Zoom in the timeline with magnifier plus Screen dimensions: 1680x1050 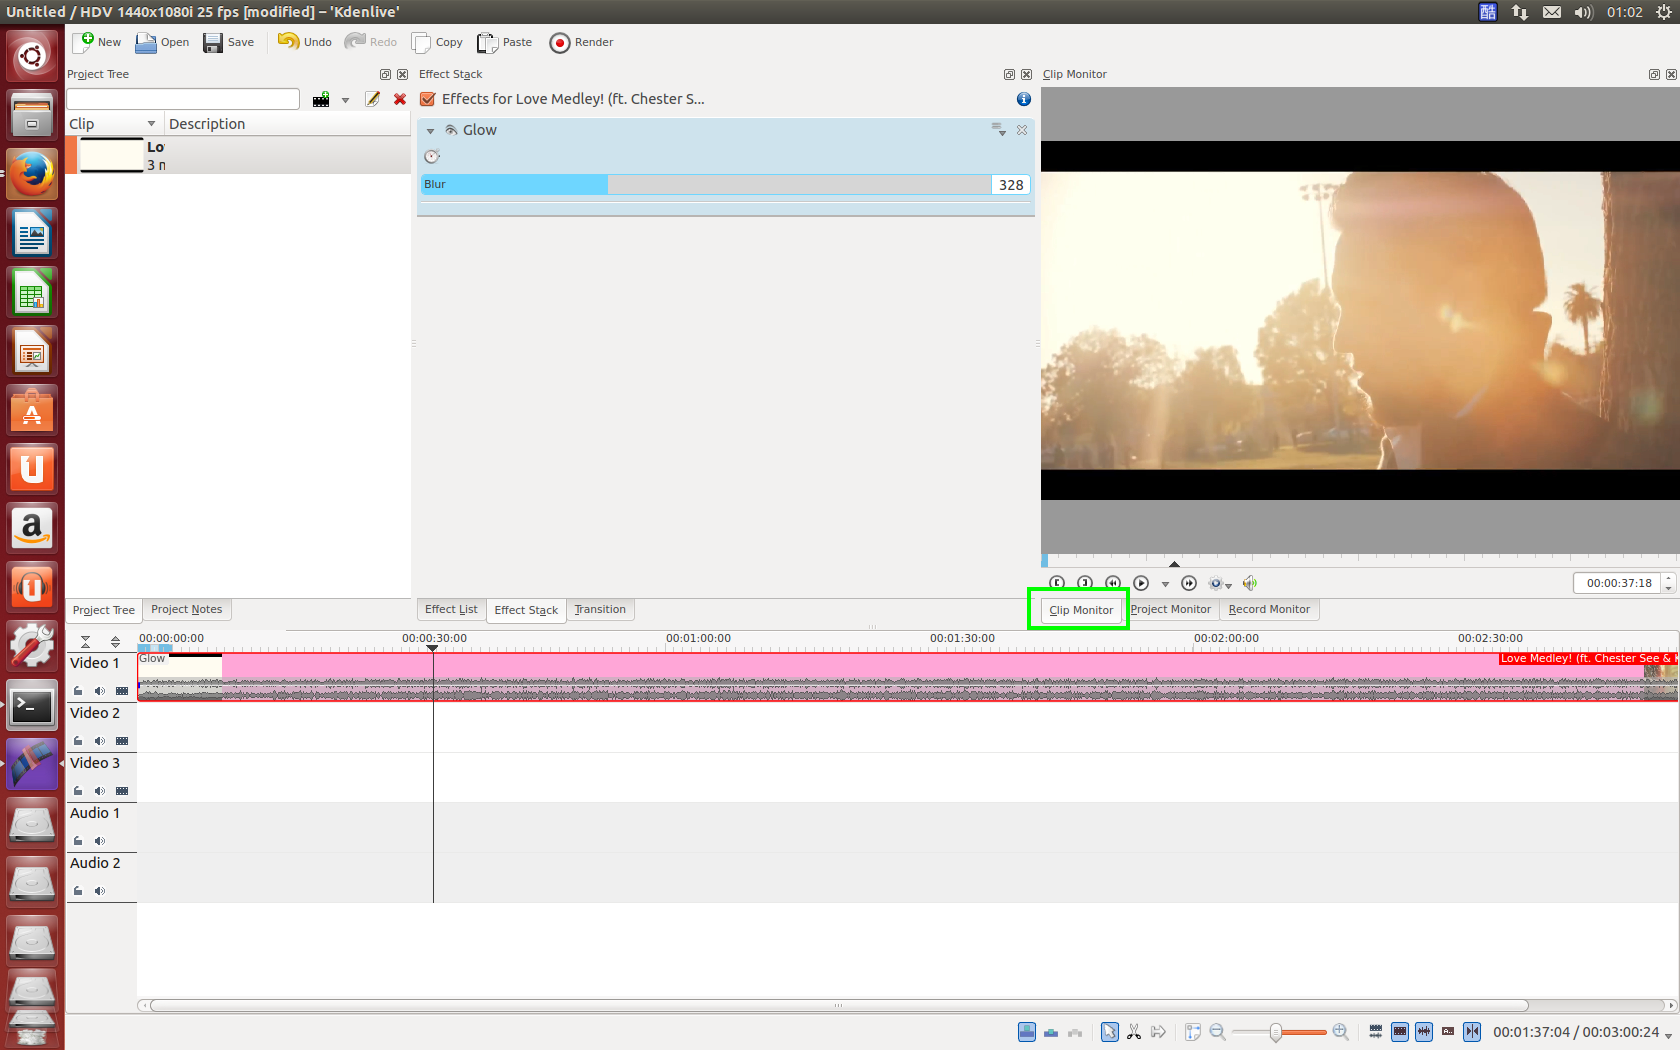point(1340,1032)
